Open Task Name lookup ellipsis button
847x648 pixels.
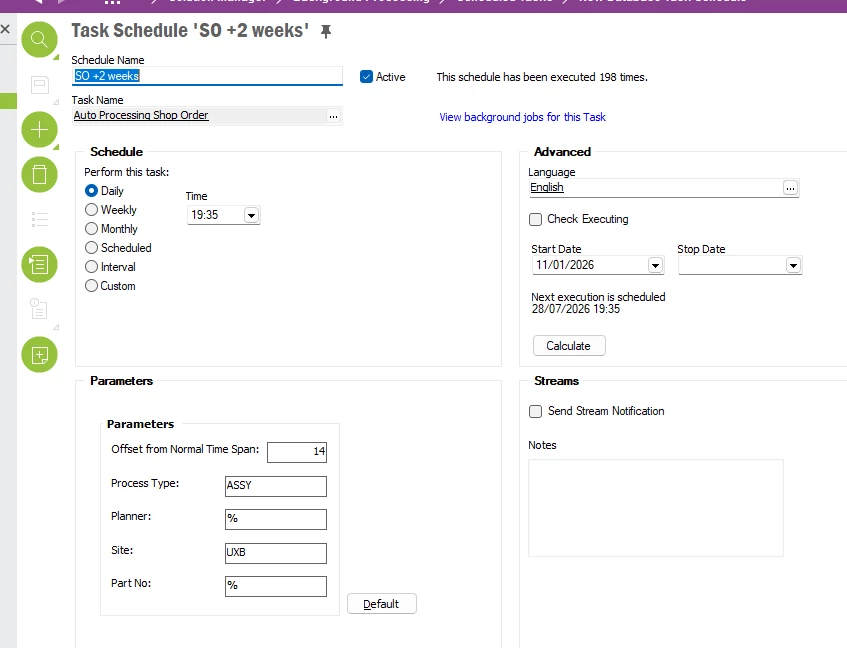[x=333, y=116]
